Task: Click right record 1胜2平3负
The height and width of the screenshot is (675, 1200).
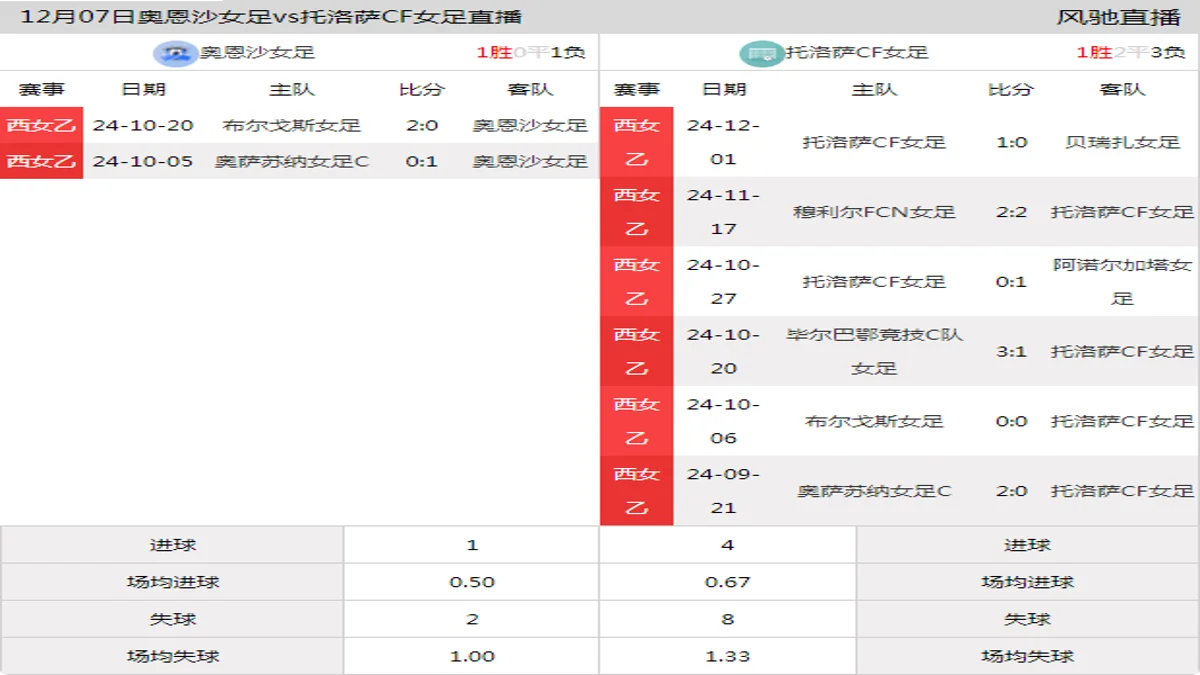Action: 1131,53
